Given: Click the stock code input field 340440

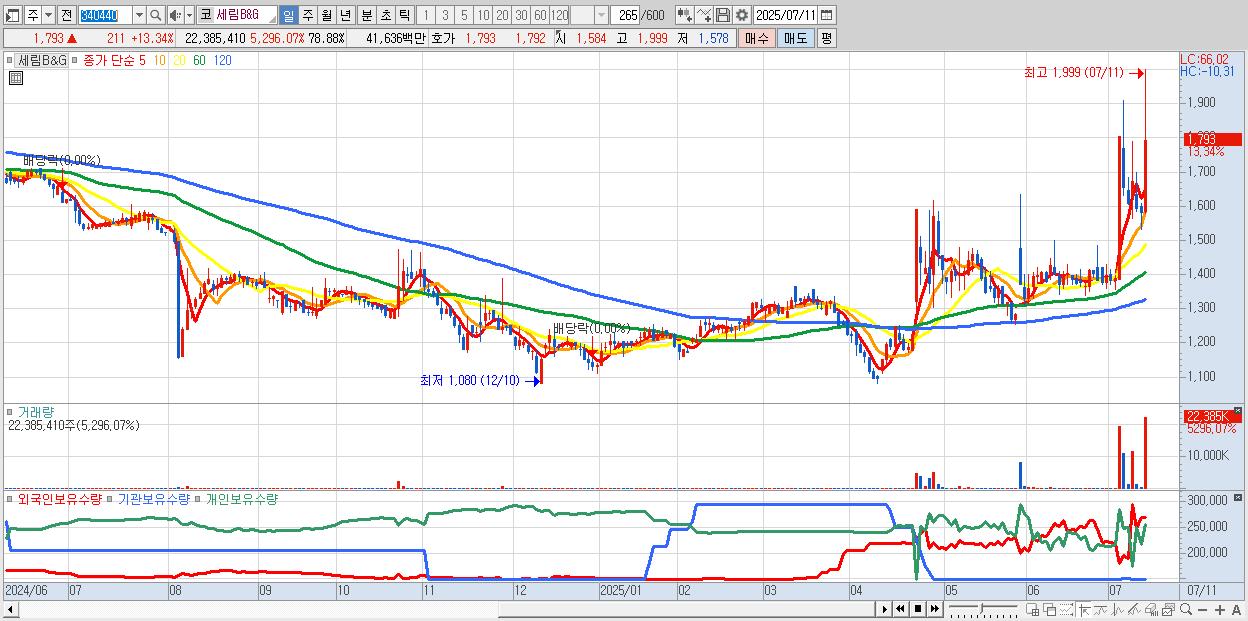Looking at the screenshot, I should pyautogui.click(x=105, y=15).
